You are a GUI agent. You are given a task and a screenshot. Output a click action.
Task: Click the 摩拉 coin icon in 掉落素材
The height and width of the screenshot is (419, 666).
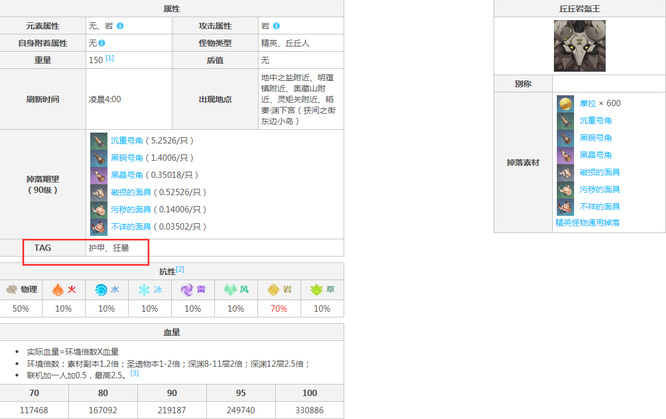[565, 103]
